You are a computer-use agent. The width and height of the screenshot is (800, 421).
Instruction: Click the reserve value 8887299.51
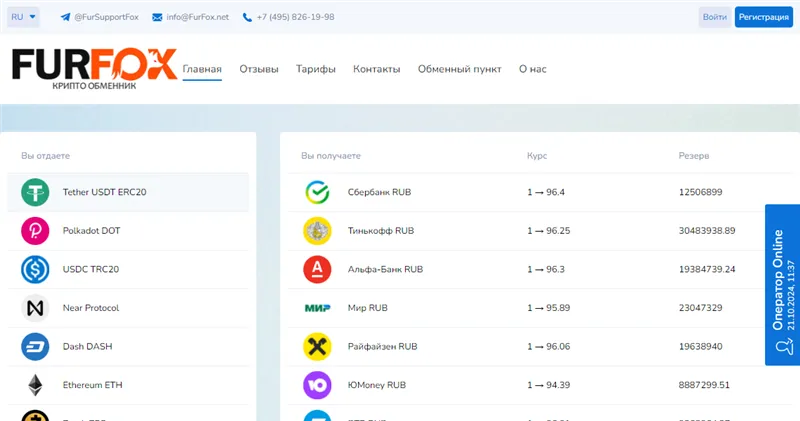coord(704,385)
